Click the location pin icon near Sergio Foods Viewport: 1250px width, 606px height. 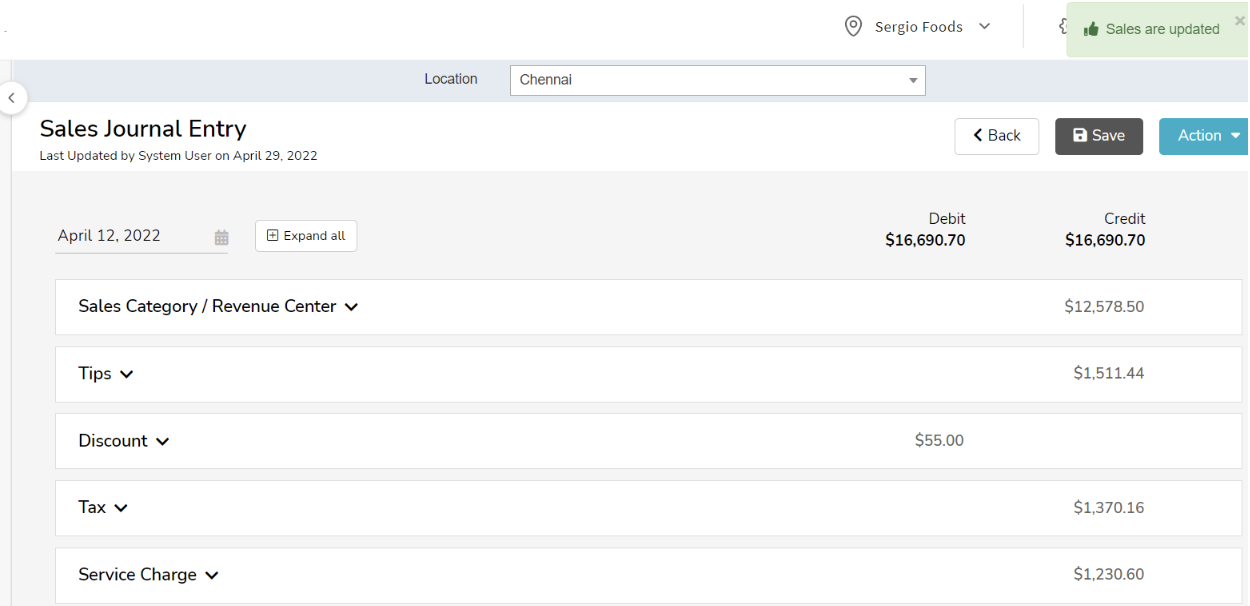pos(853,26)
